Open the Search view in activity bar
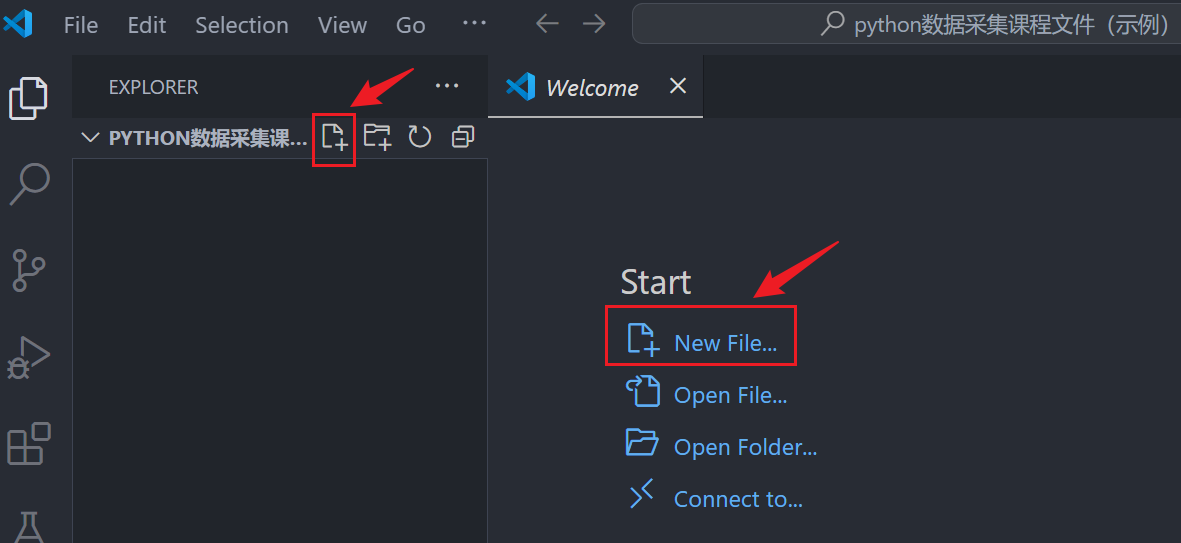 (29, 184)
